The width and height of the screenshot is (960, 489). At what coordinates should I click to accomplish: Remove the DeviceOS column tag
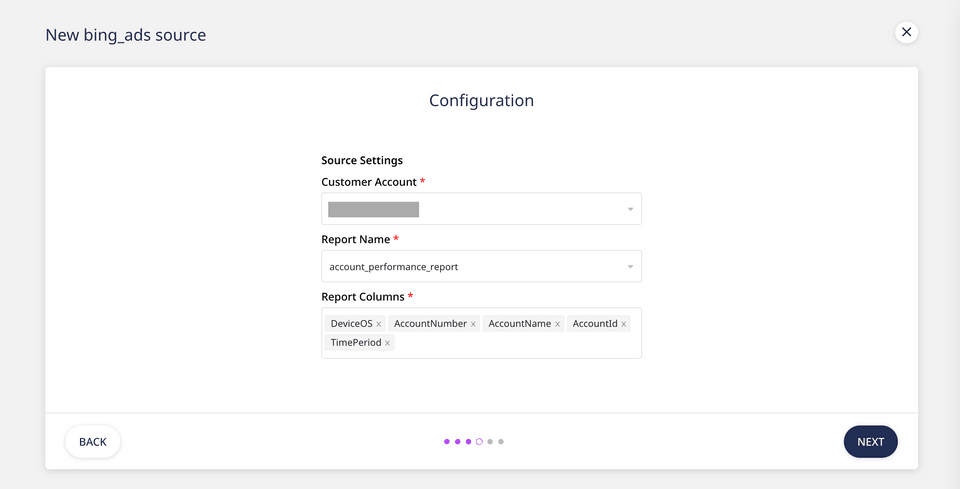379,324
